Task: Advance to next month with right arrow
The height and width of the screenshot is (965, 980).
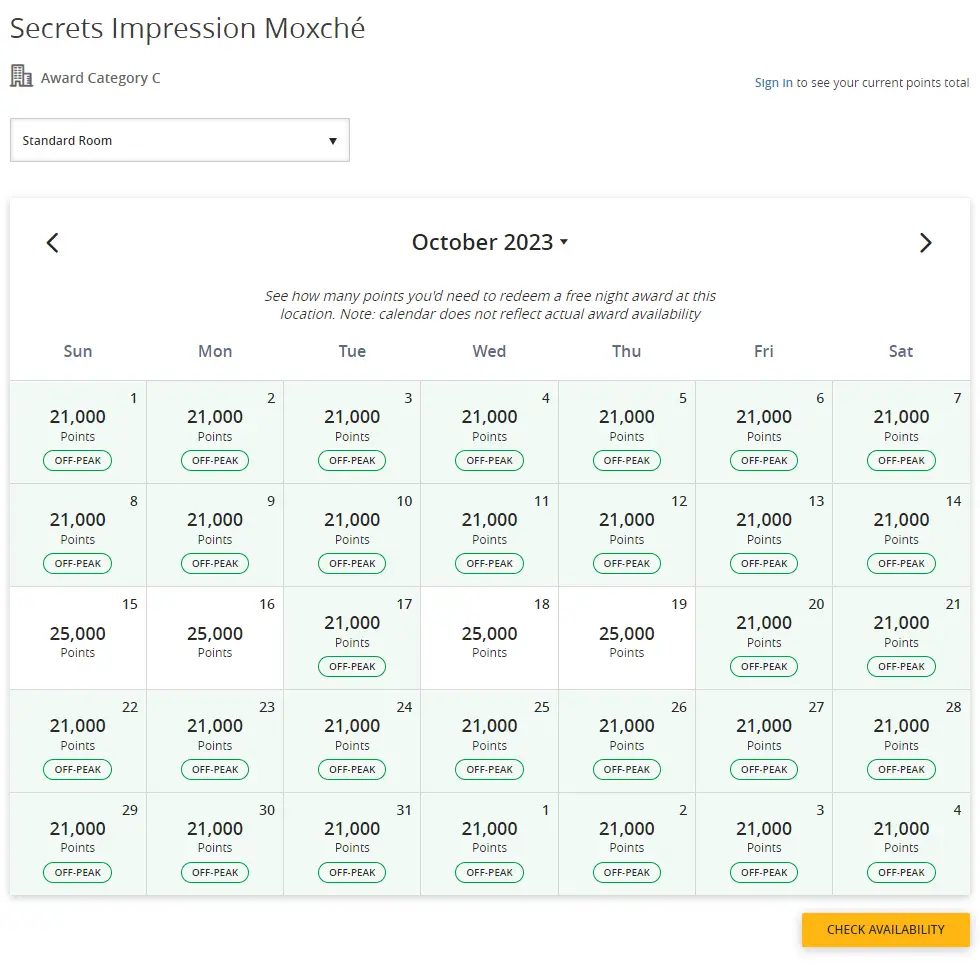Action: tap(925, 243)
